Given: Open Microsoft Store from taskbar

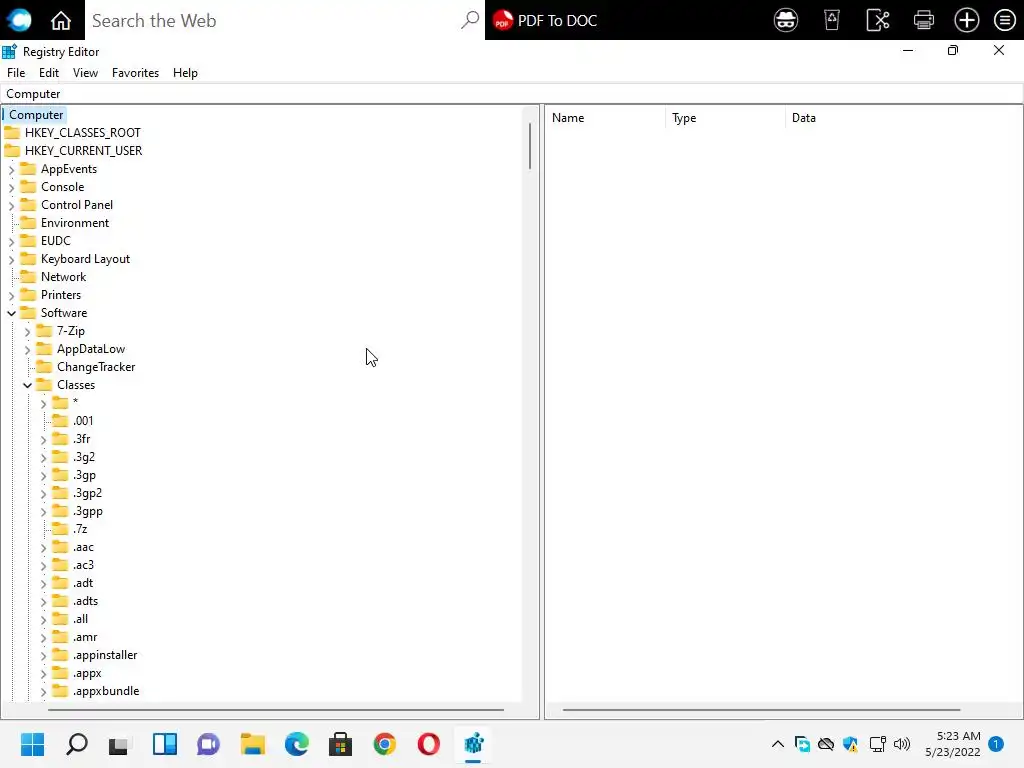Looking at the screenshot, I should pyautogui.click(x=340, y=744).
